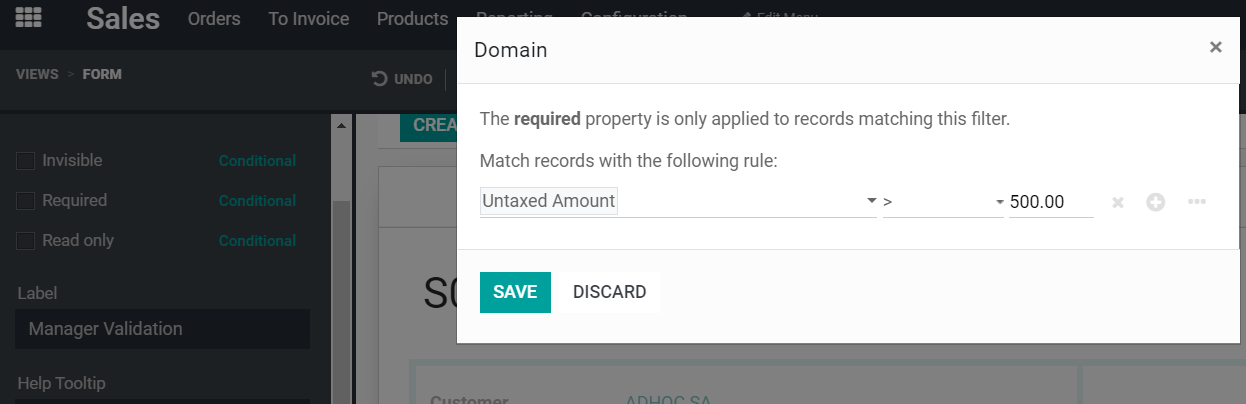Image resolution: width=1246 pixels, height=404 pixels.
Task: Edit the Manager Validation label field
Action: pyautogui.click(x=162, y=329)
